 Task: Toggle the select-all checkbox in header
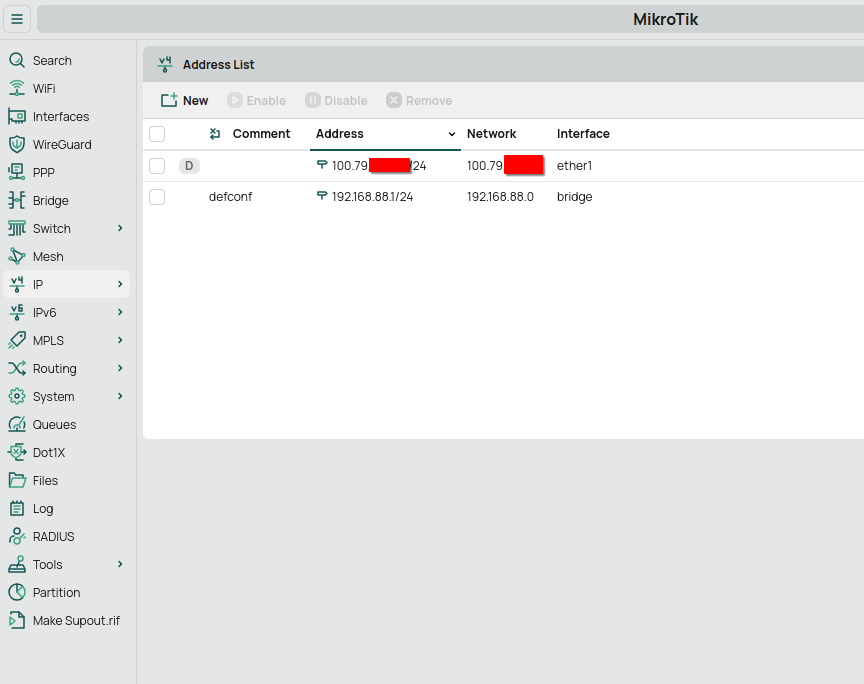pos(157,134)
